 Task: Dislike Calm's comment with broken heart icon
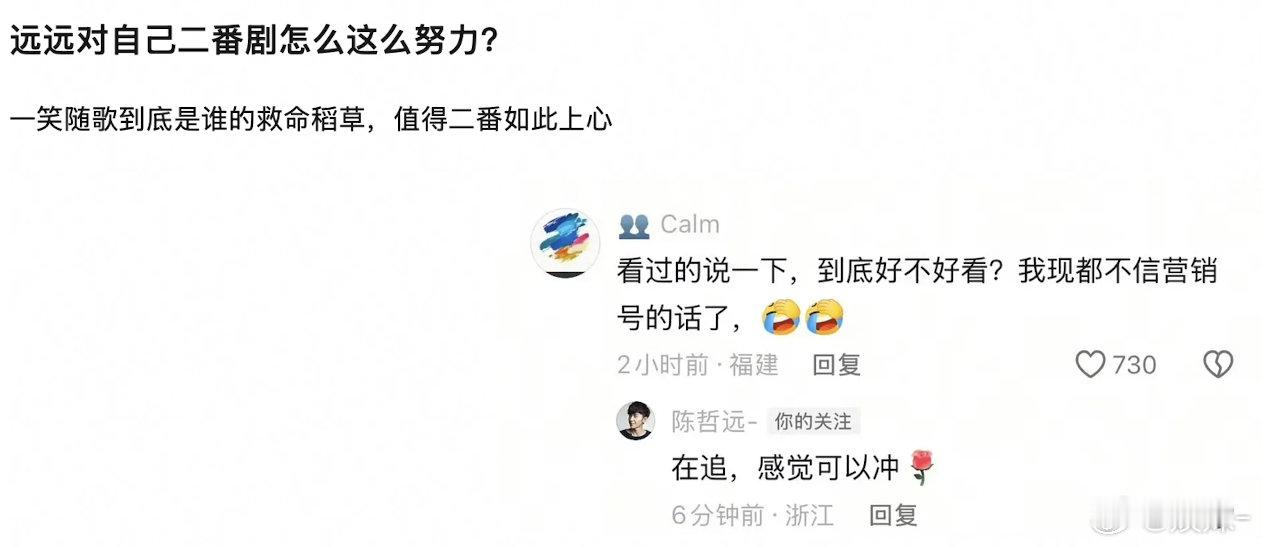(x=1217, y=365)
